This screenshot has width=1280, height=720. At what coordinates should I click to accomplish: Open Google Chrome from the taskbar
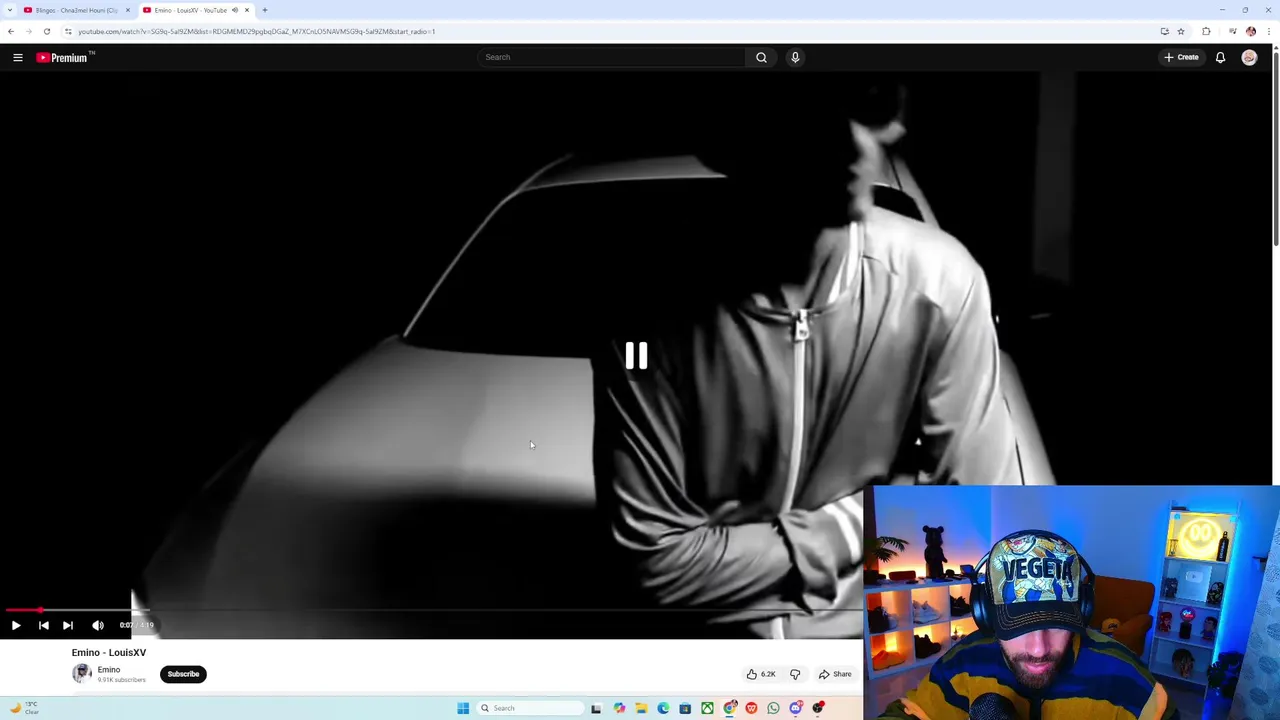(730, 708)
